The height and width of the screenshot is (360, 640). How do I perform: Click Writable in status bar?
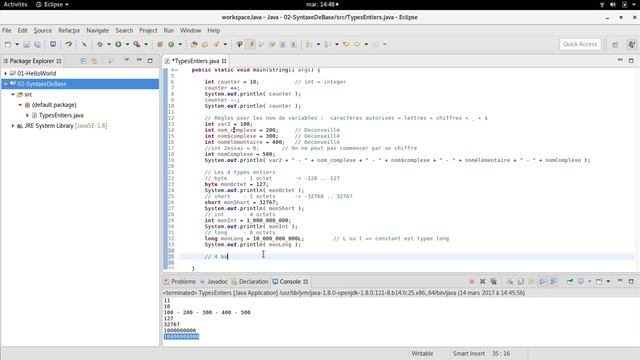click(422, 353)
